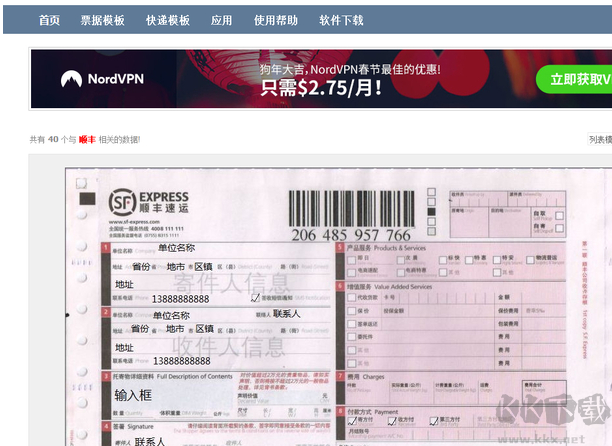Open the 软件下载 navigation item
This screenshot has width=612, height=446.
pyautogui.click(x=341, y=20)
